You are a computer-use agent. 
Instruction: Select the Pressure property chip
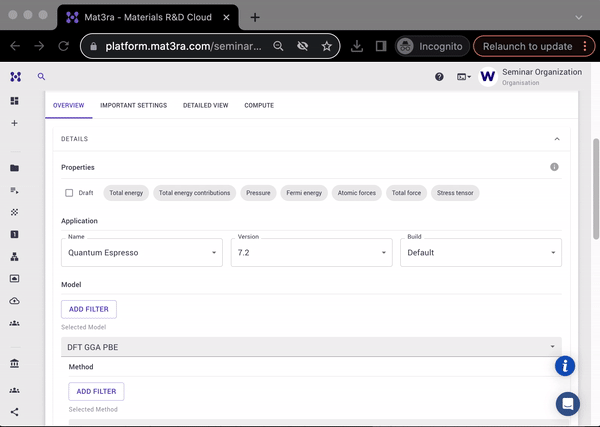pos(258,193)
